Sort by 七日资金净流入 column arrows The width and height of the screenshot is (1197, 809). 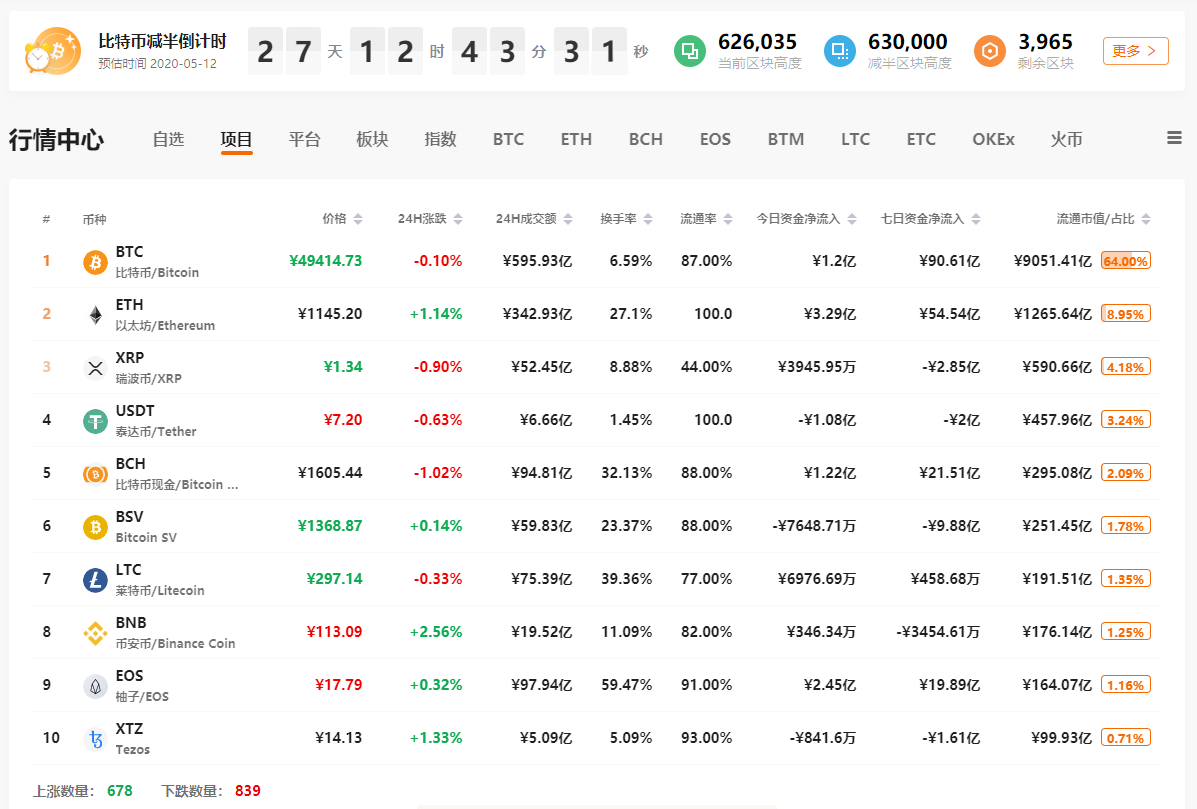(x=976, y=219)
